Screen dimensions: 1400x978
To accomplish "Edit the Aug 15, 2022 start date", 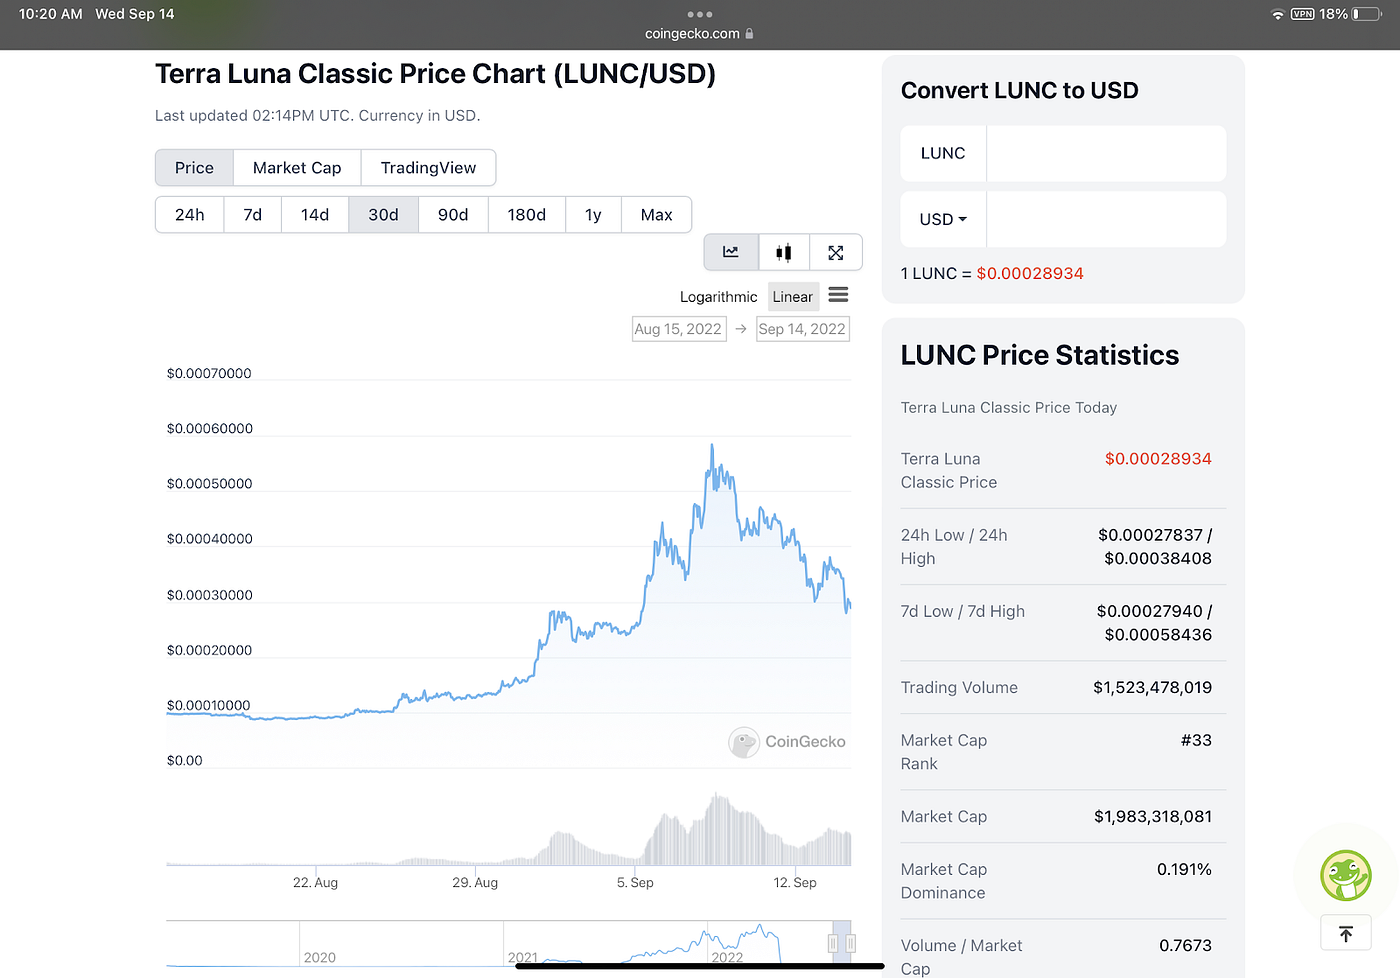I will 679,329.
